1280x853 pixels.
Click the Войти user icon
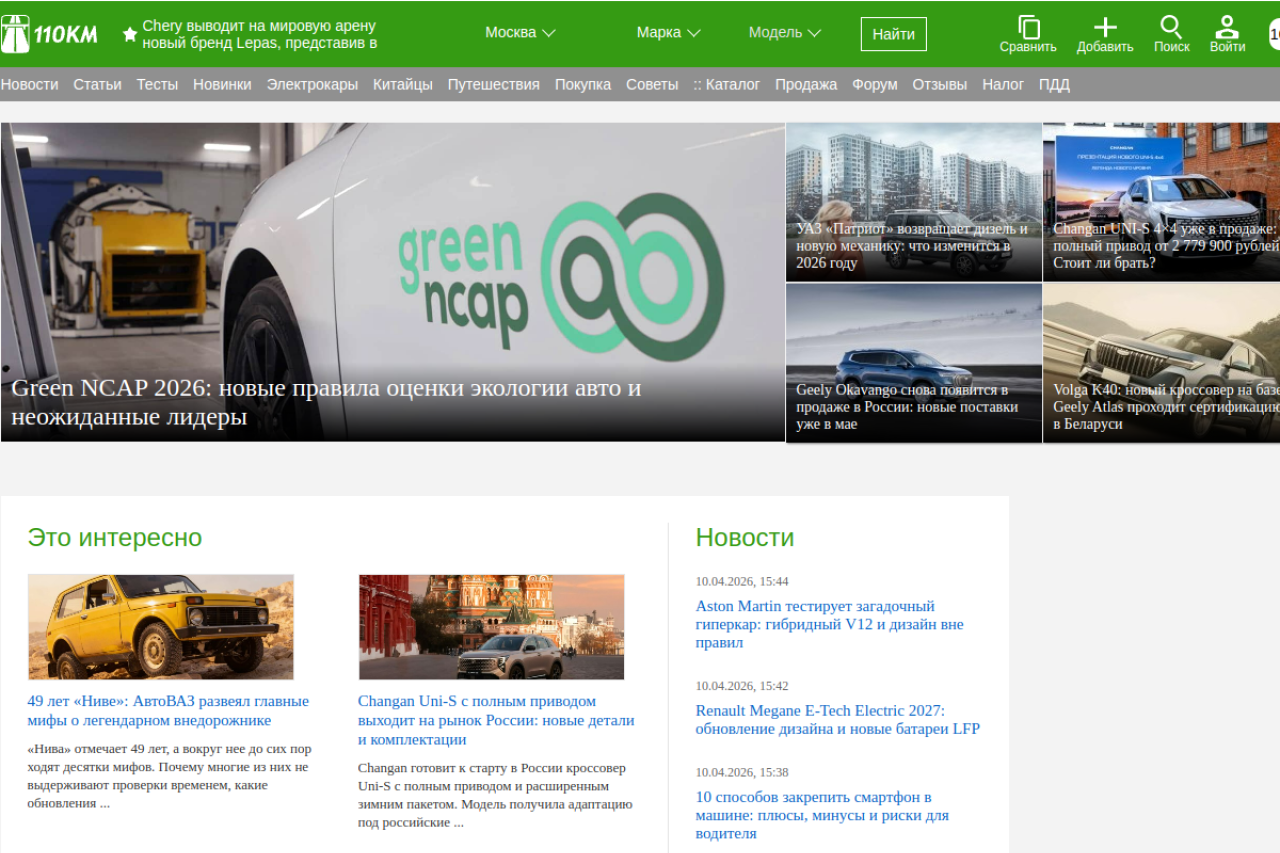point(1227,28)
